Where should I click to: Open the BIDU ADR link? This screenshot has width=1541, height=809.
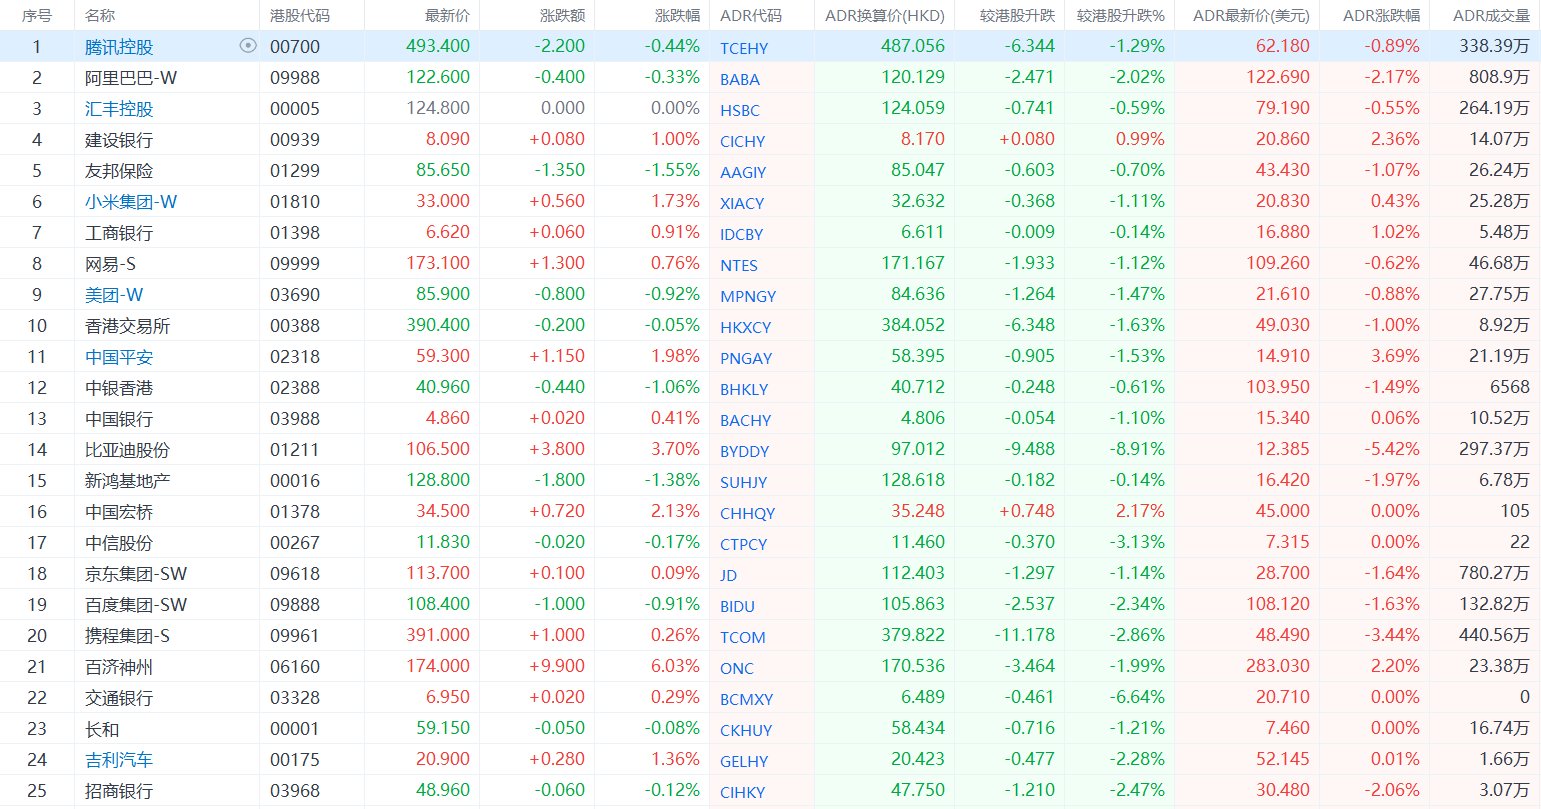(737, 606)
